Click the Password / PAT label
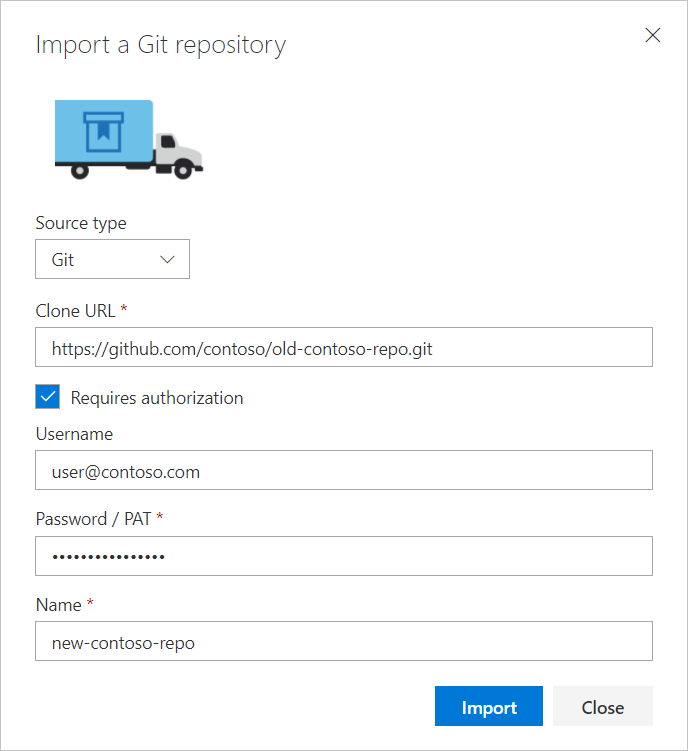Image resolution: width=688 pixels, height=751 pixels. pos(91,519)
